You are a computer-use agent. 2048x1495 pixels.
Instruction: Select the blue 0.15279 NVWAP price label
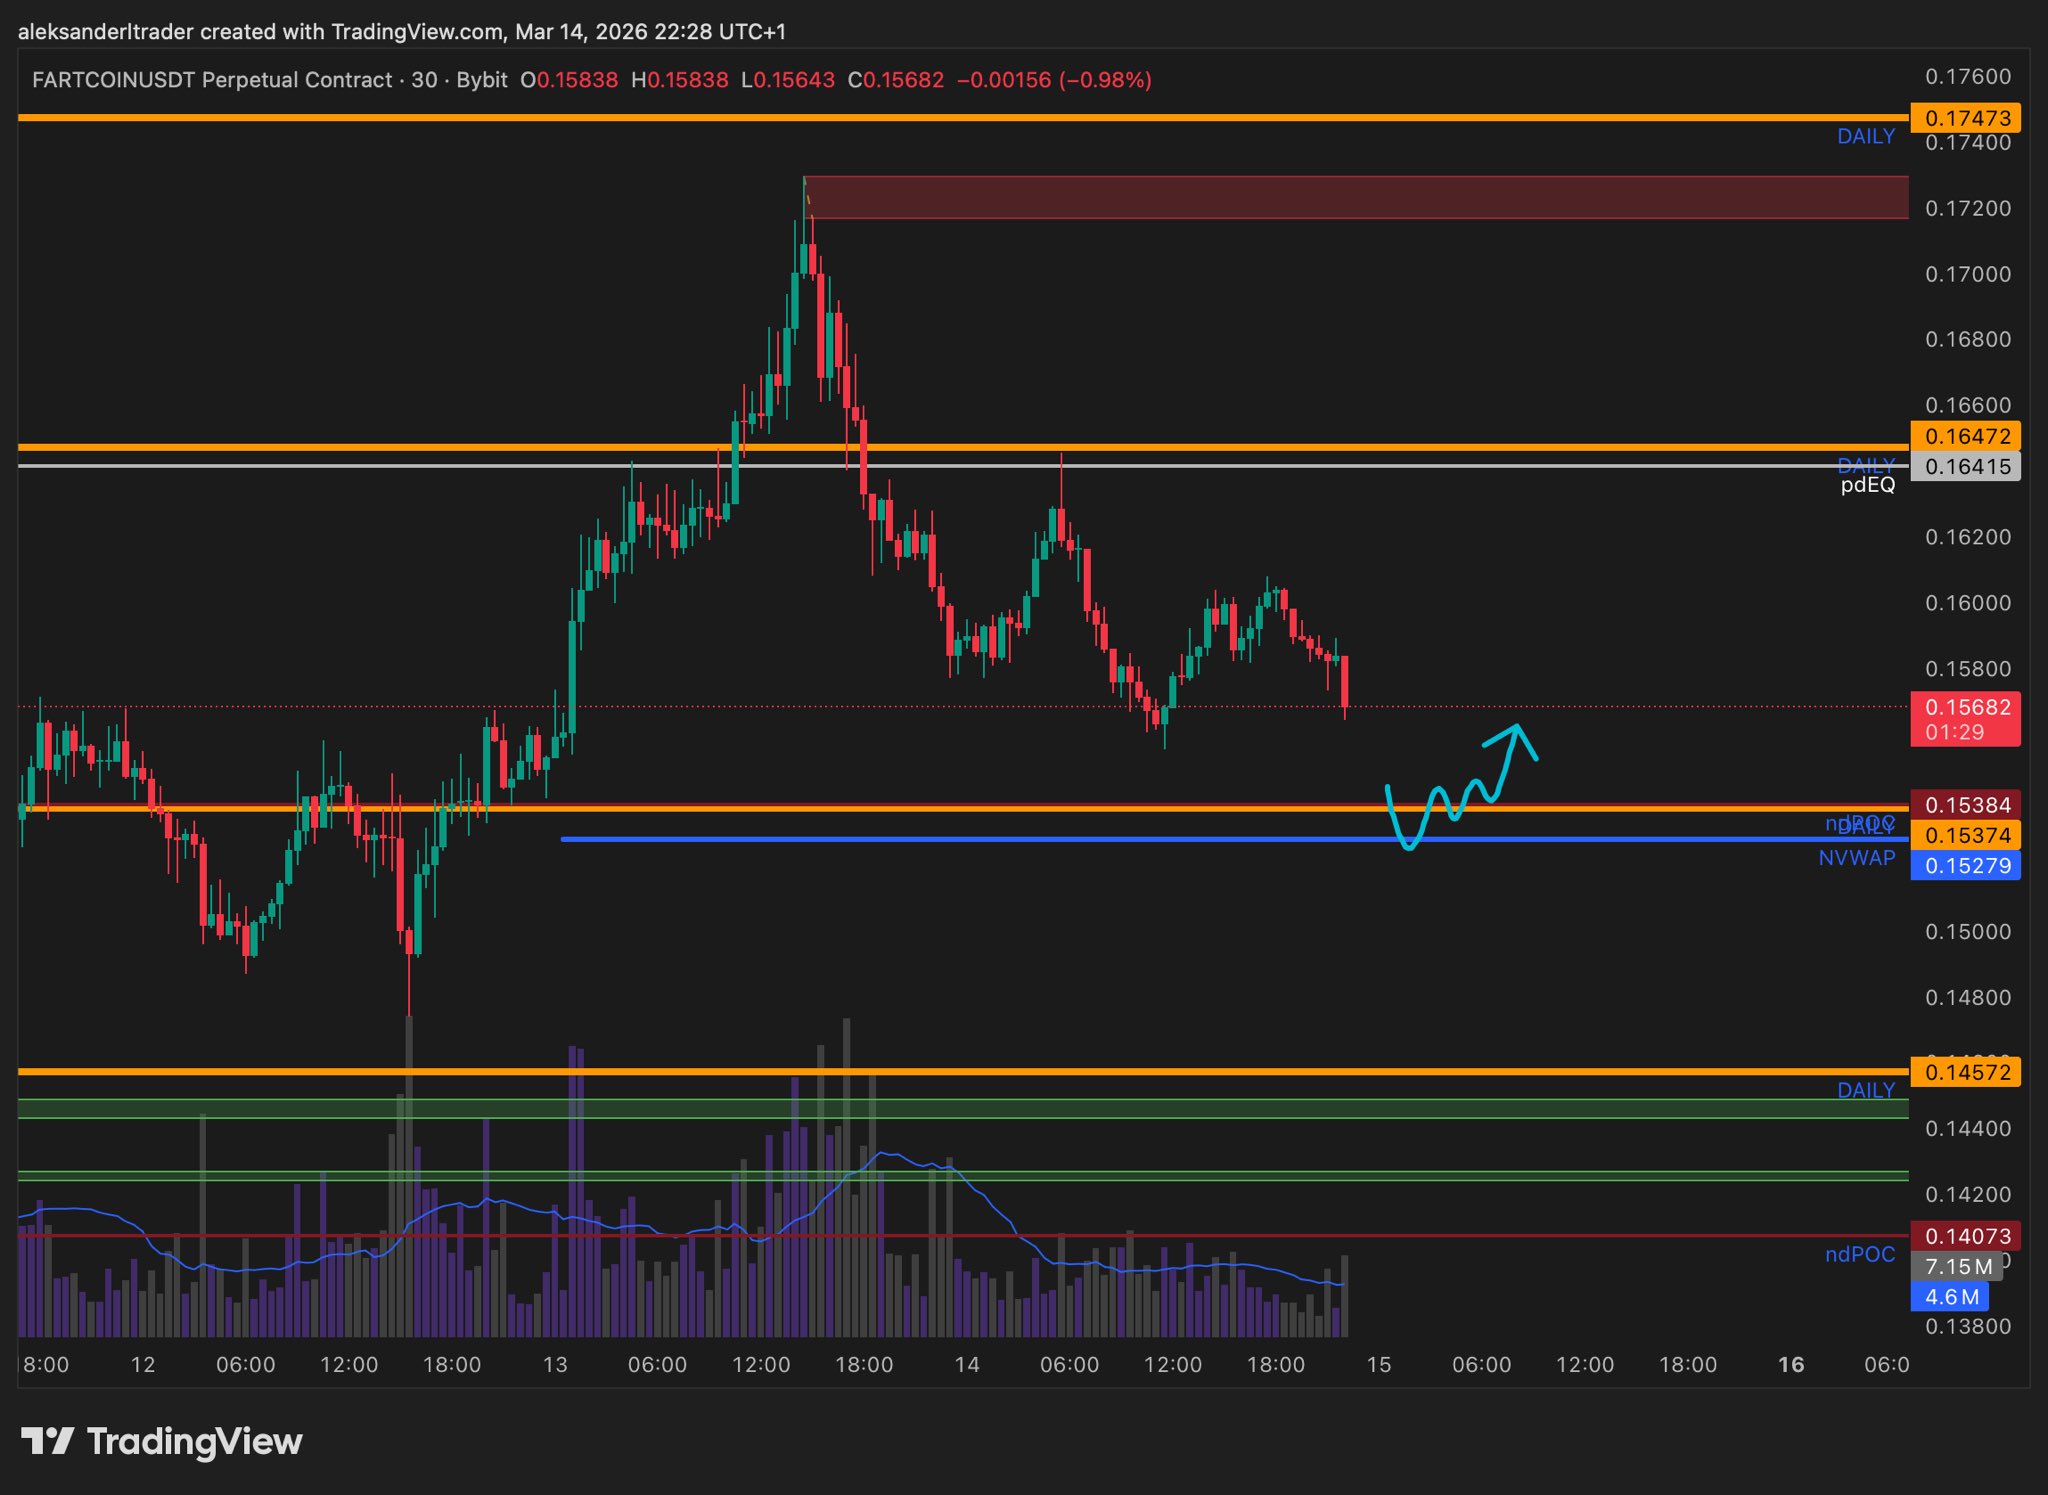pyautogui.click(x=1965, y=866)
